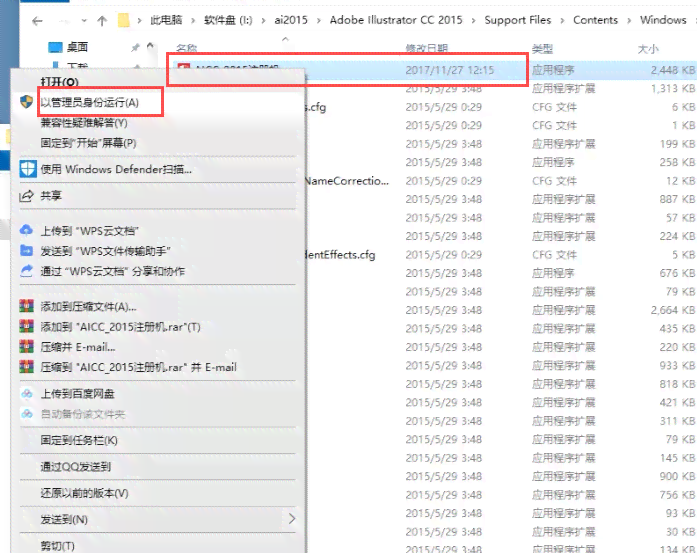Navigate to ai2015 breadcrumb folder

(x=291, y=20)
